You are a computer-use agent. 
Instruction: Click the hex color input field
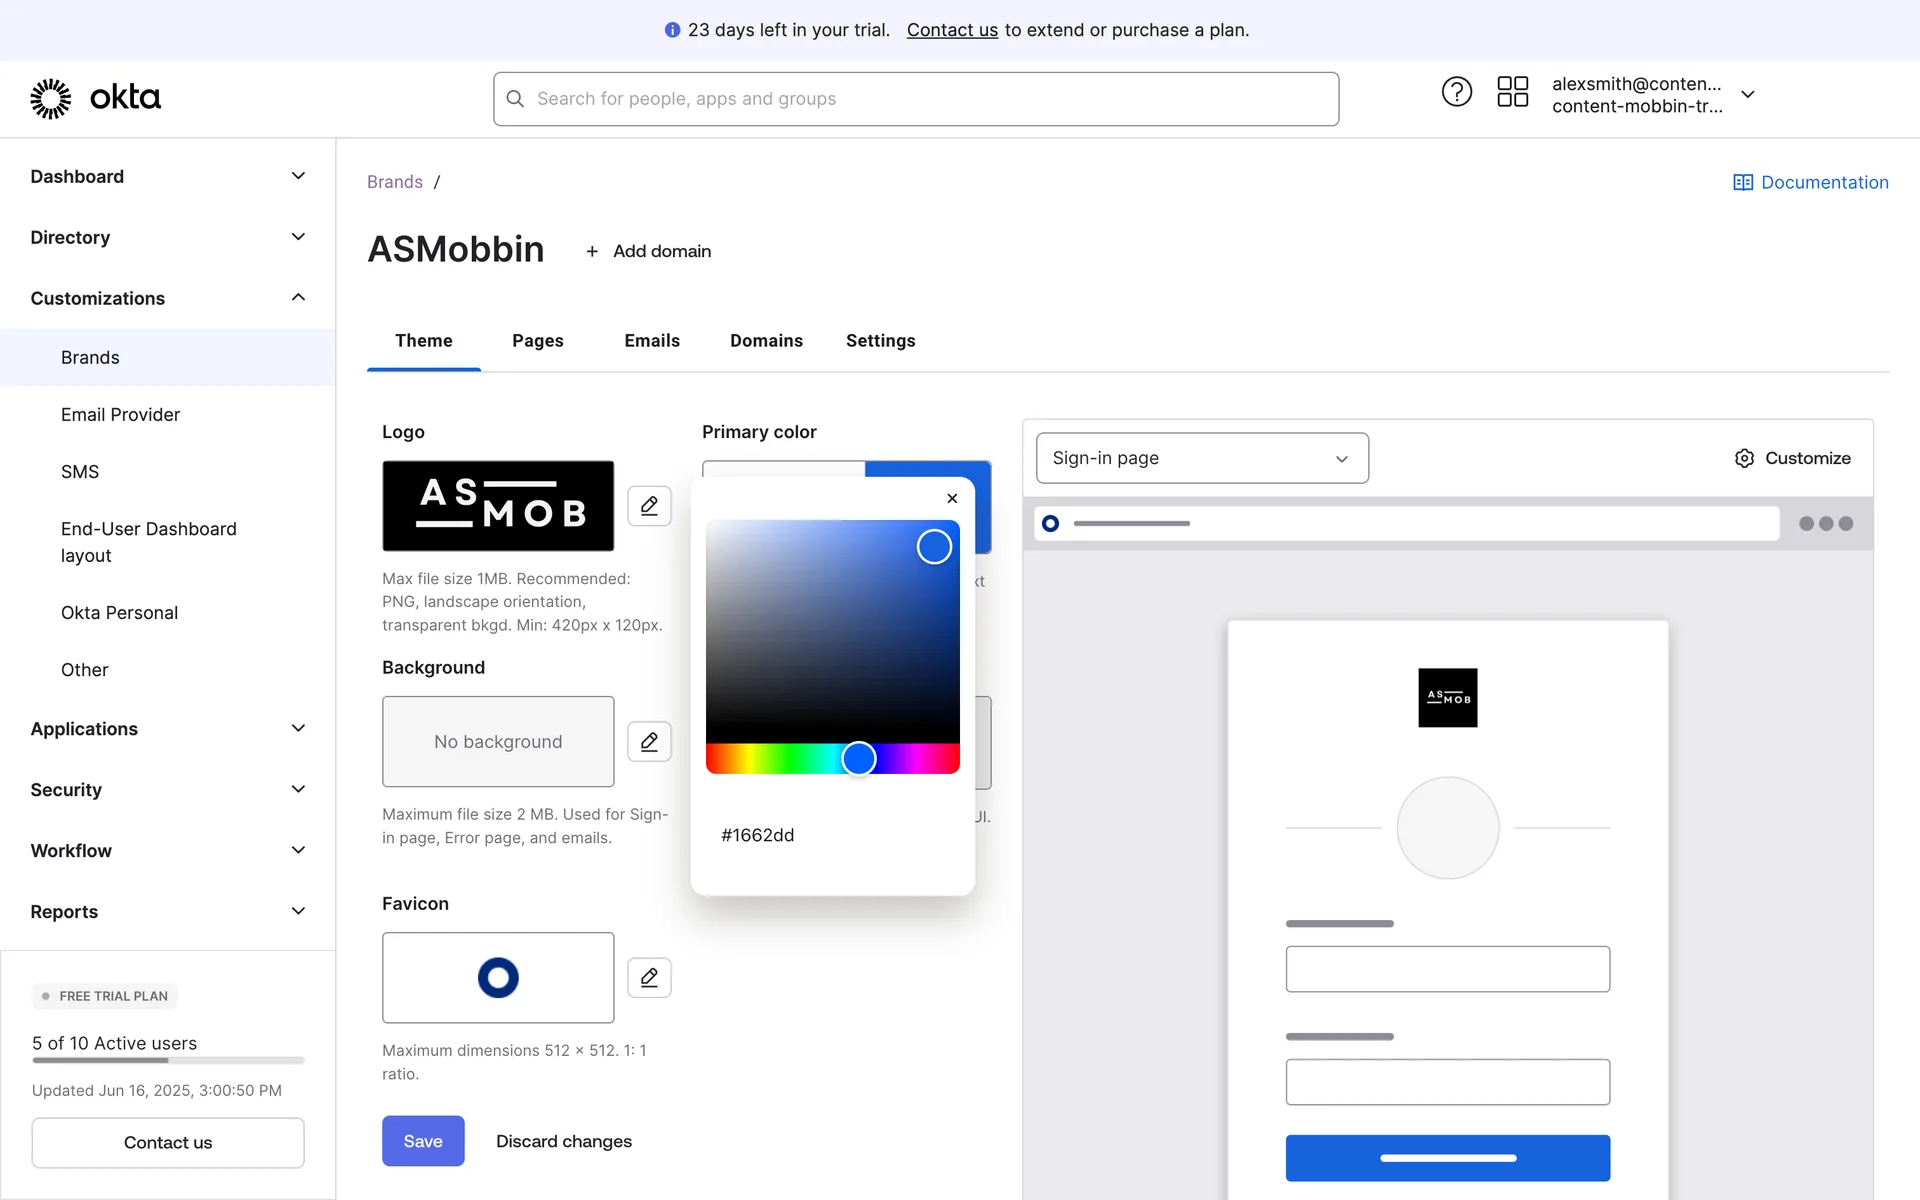pyautogui.click(x=830, y=835)
